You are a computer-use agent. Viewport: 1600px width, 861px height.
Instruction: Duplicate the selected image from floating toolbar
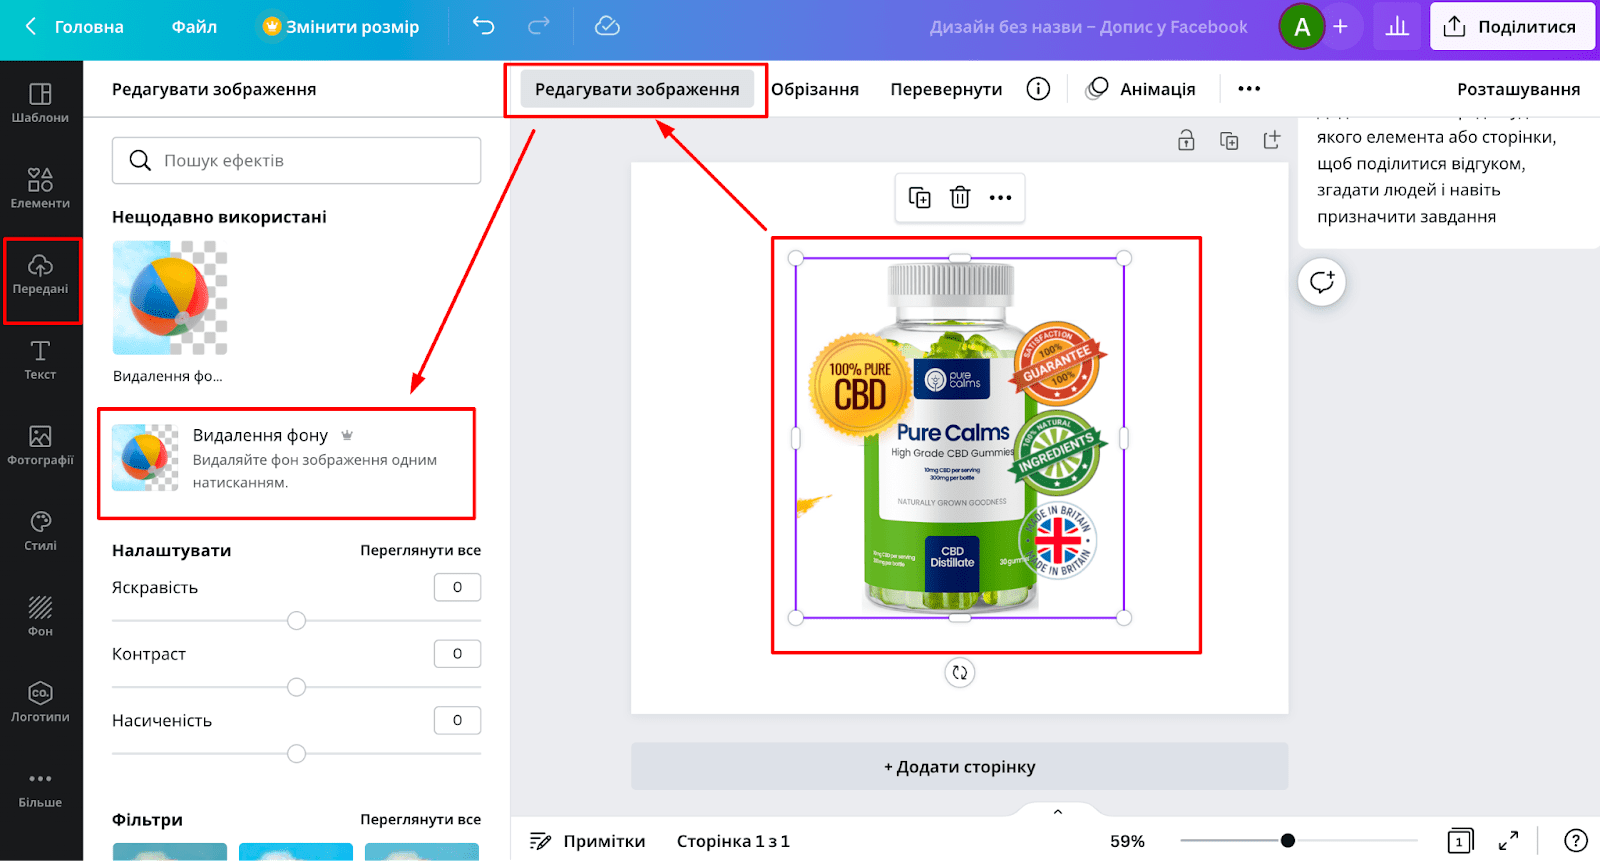(x=919, y=198)
